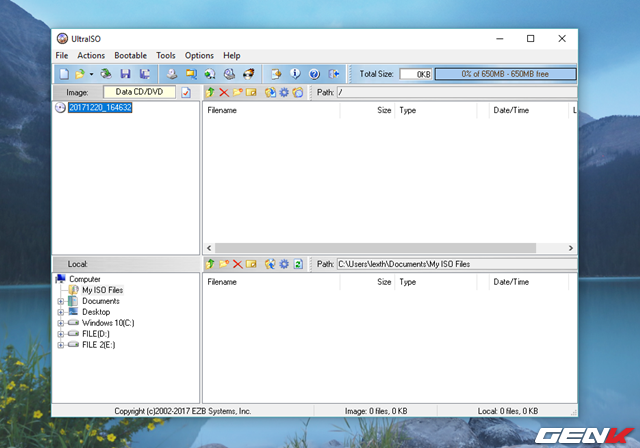Expand the Documents tree node
The width and height of the screenshot is (640, 448).
click(x=61, y=302)
